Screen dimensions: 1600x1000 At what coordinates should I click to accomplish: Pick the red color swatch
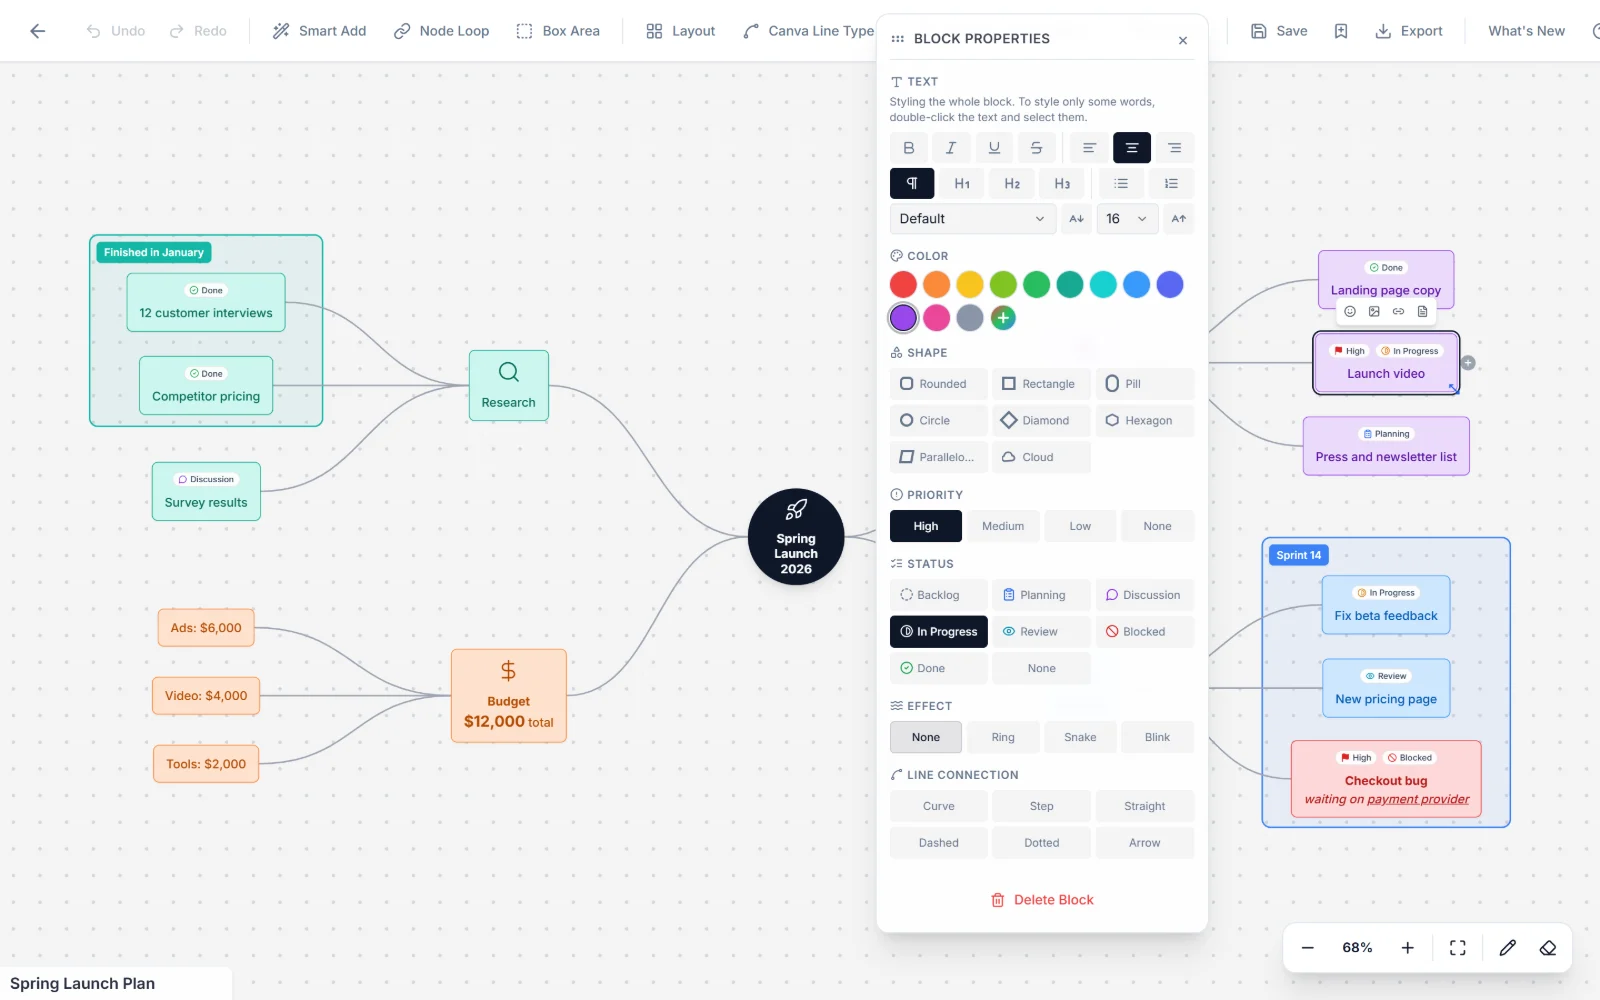(903, 285)
